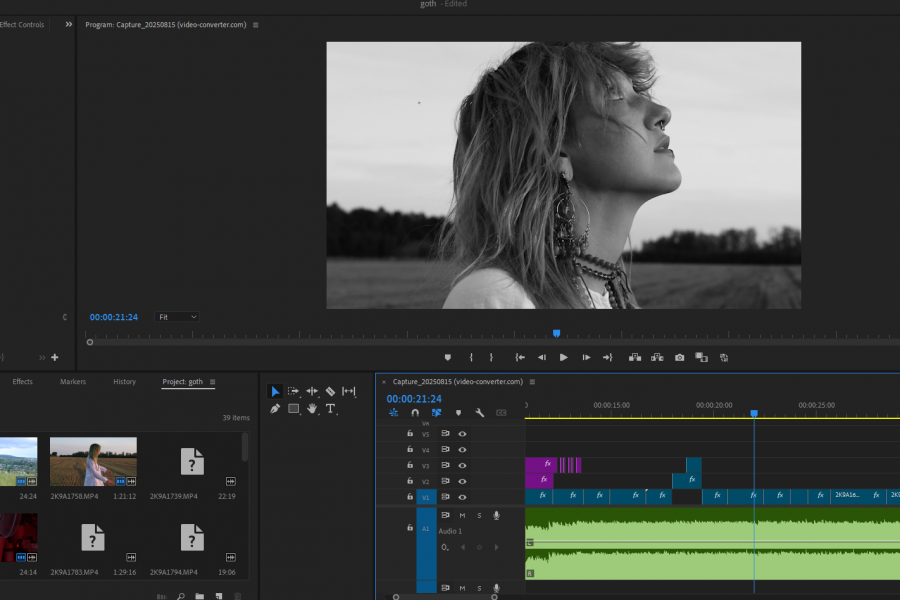Toggle lock on video track V2

tap(409, 481)
